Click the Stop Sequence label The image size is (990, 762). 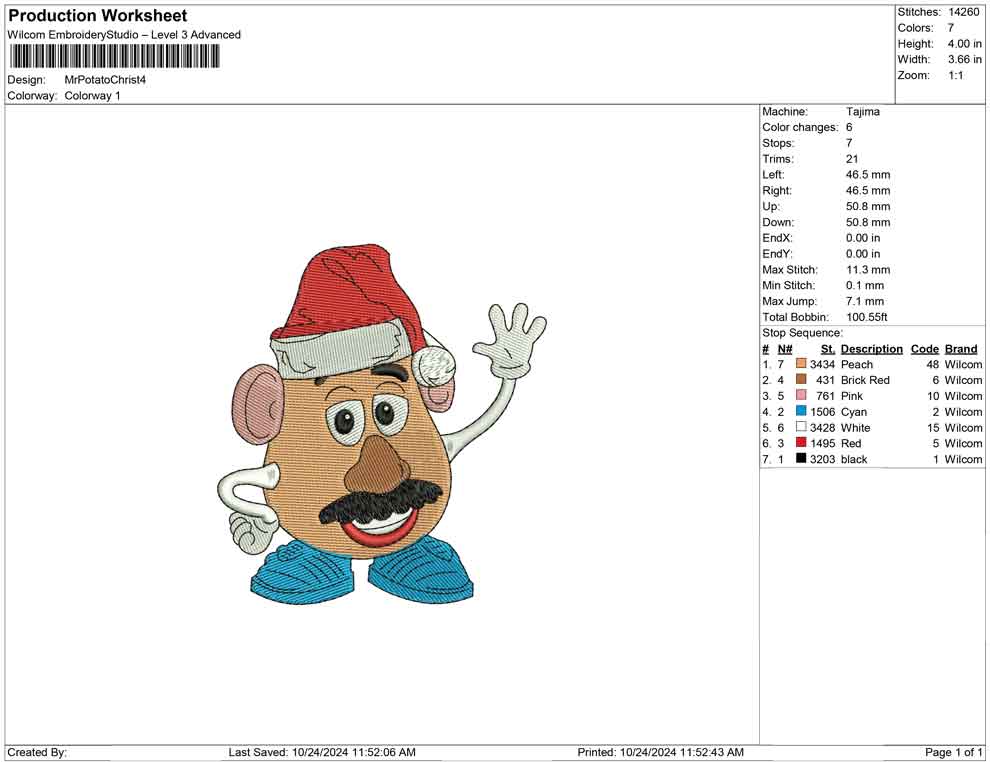[x=802, y=333]
